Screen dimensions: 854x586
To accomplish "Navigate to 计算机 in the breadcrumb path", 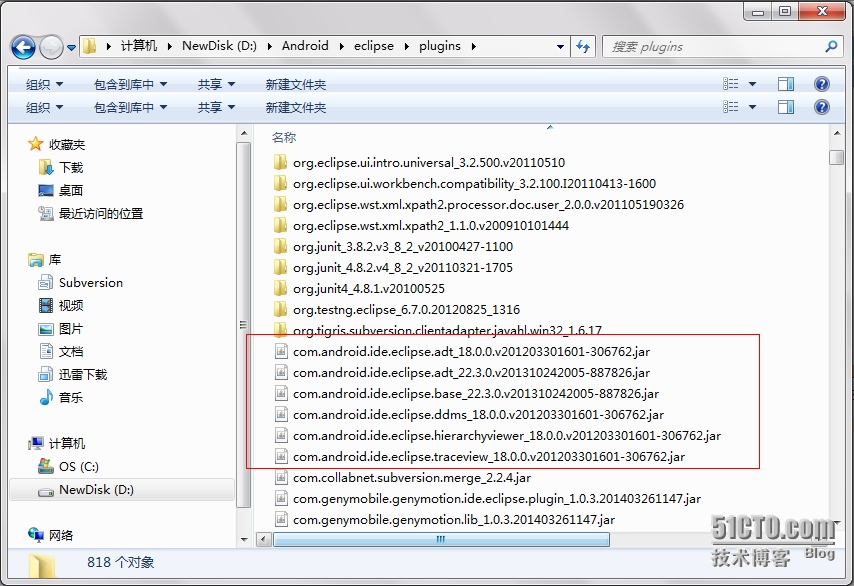I will (x=139, y=46).
